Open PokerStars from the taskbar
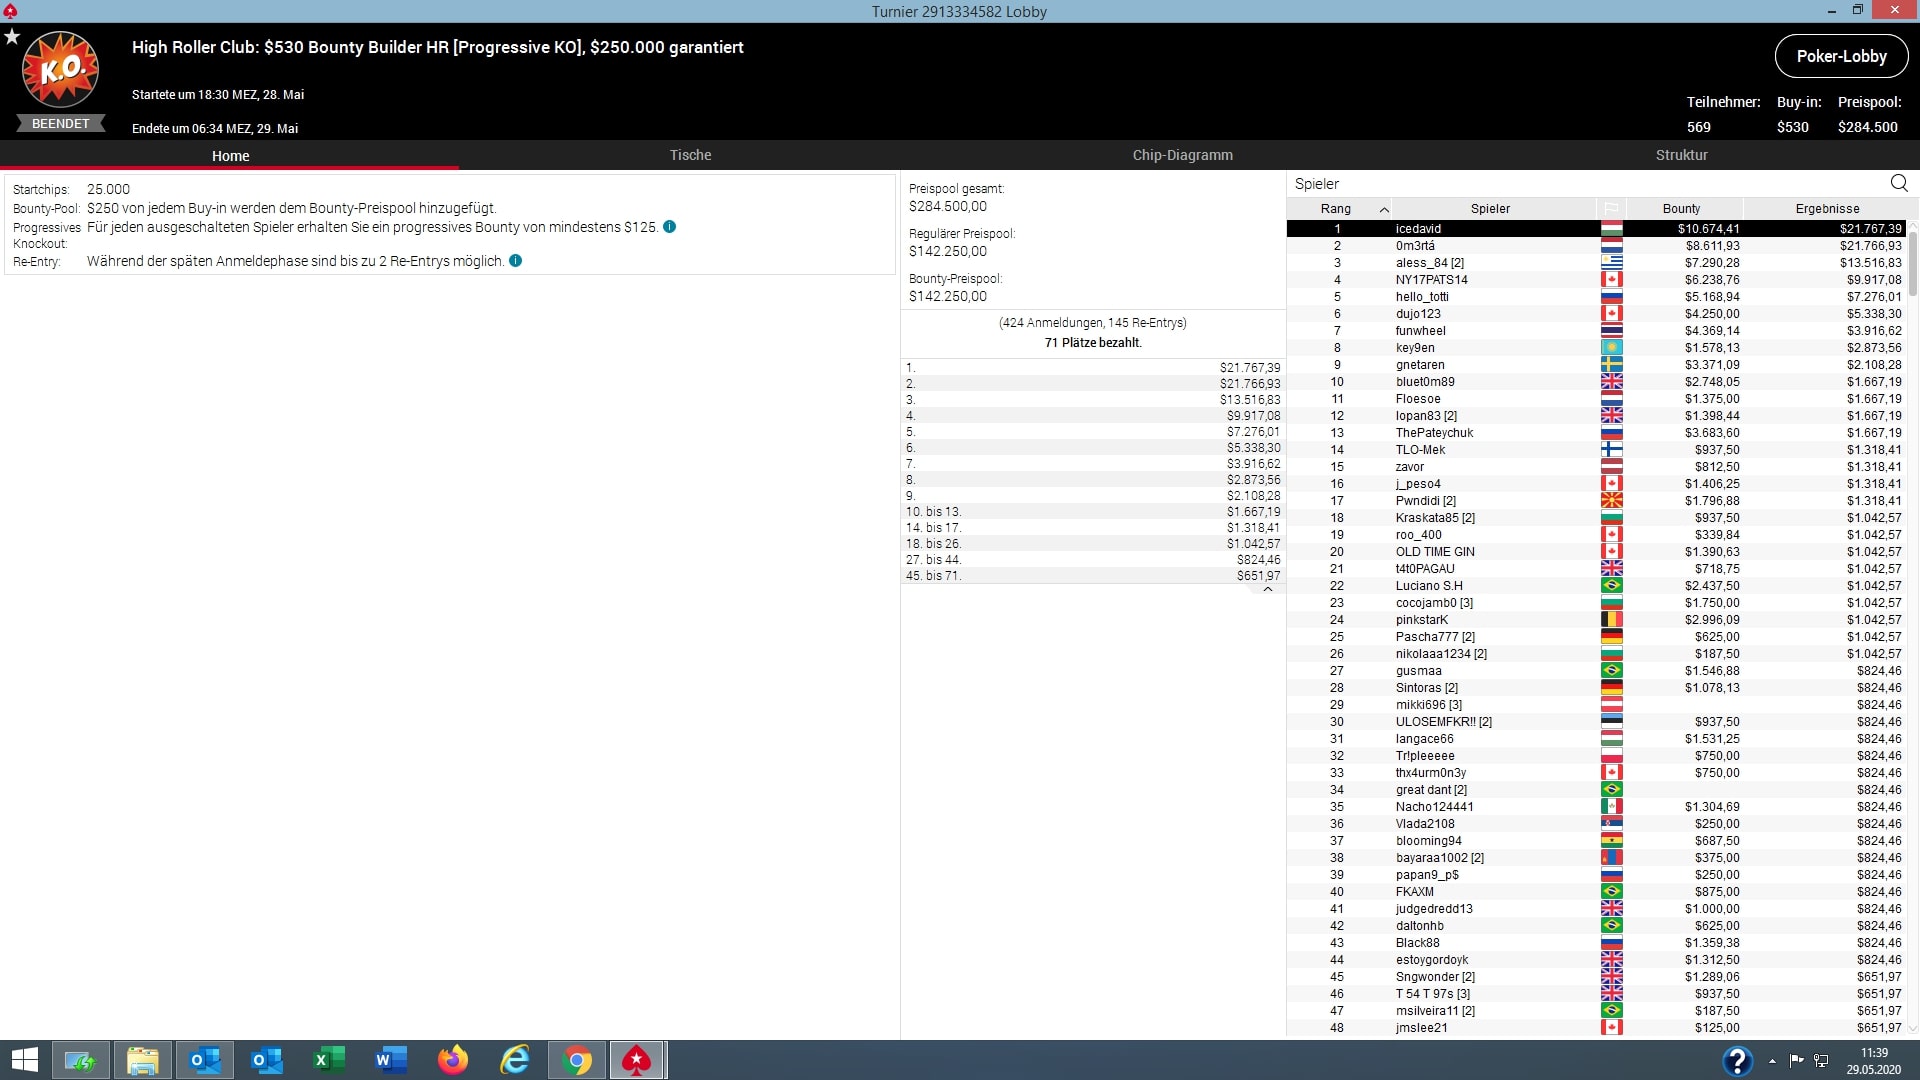Image resolution: width=1920 pixels, height=1080 pixels. pyautogui.click(x=637, y=1060)
